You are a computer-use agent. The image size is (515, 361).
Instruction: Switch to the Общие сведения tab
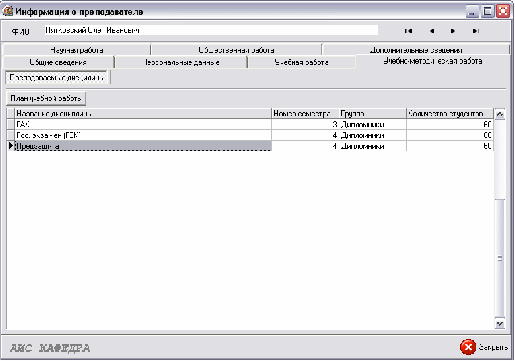[x=58, y=62]
